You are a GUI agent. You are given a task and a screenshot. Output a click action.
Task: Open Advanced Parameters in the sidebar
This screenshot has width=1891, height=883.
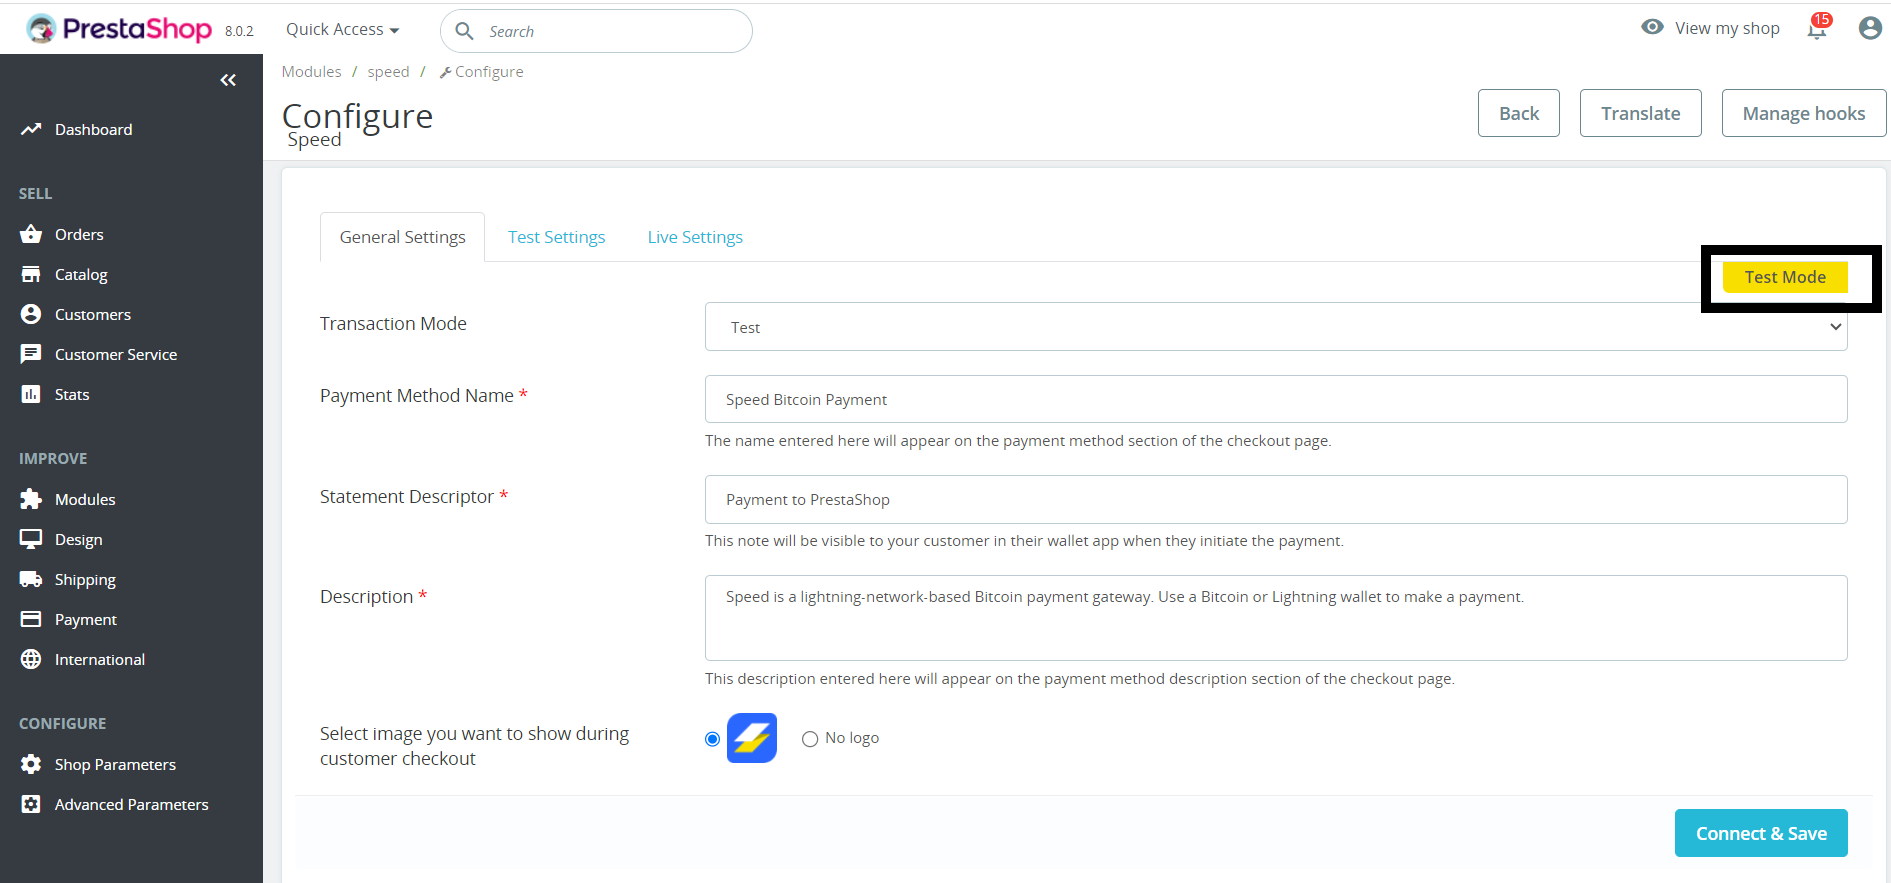click(131, 804)
